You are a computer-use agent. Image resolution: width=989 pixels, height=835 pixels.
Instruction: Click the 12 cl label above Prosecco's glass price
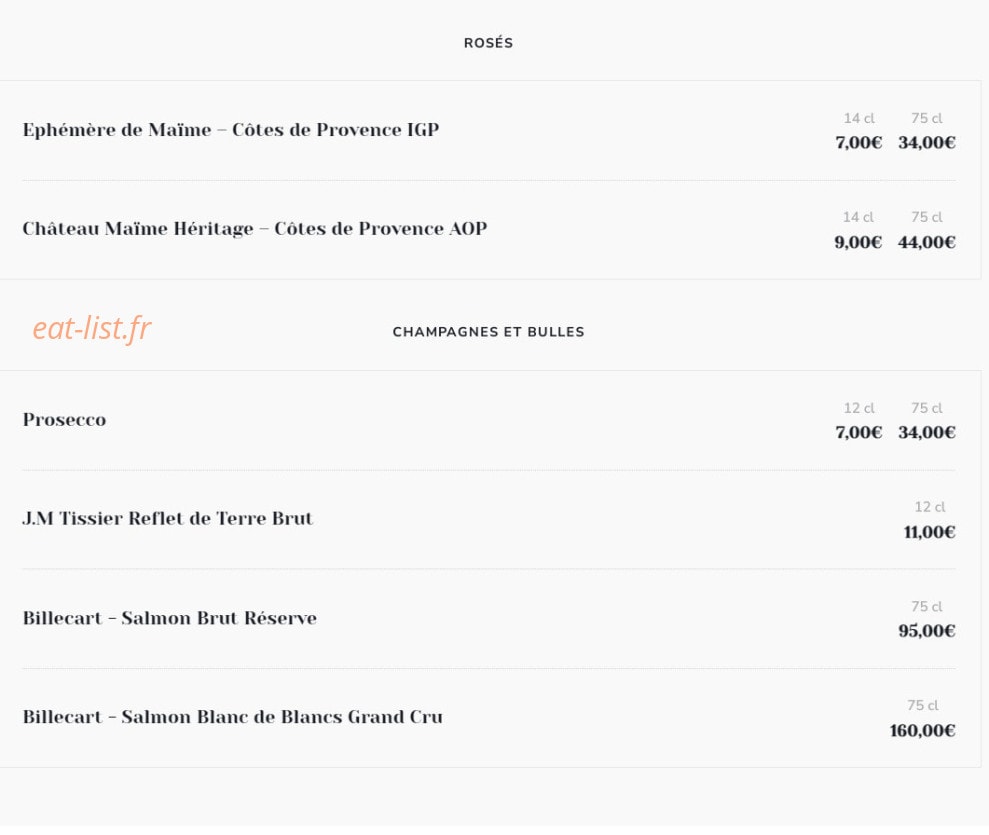coord(859,408)
